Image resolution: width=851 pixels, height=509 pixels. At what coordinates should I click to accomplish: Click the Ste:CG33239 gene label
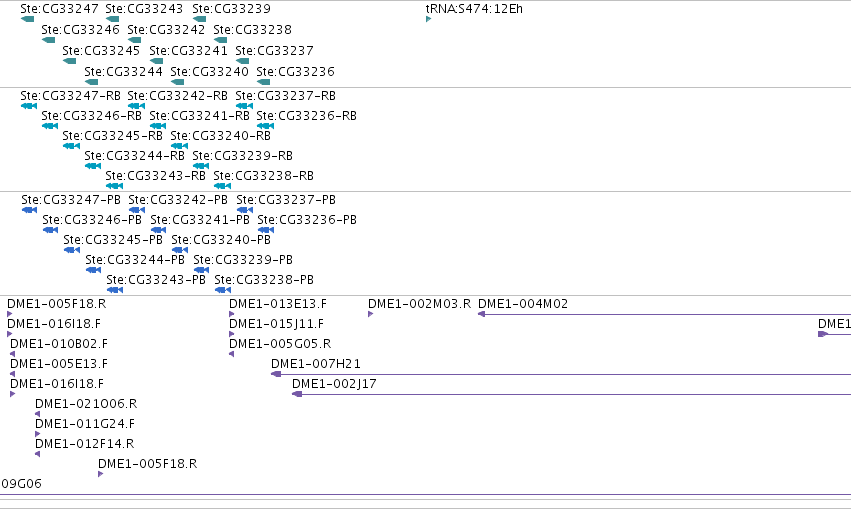point(231,9)
